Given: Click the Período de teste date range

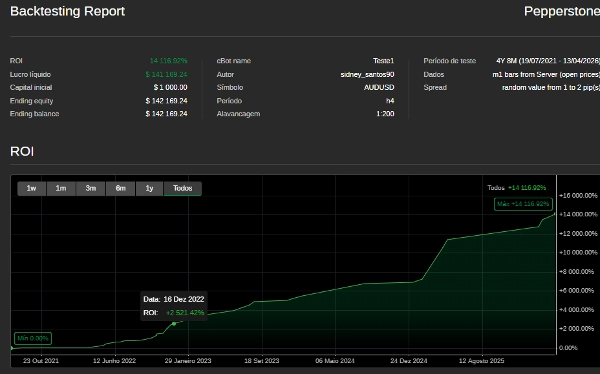Looking at the screenshot, I should pyautogui.click(x=548, y=61).
